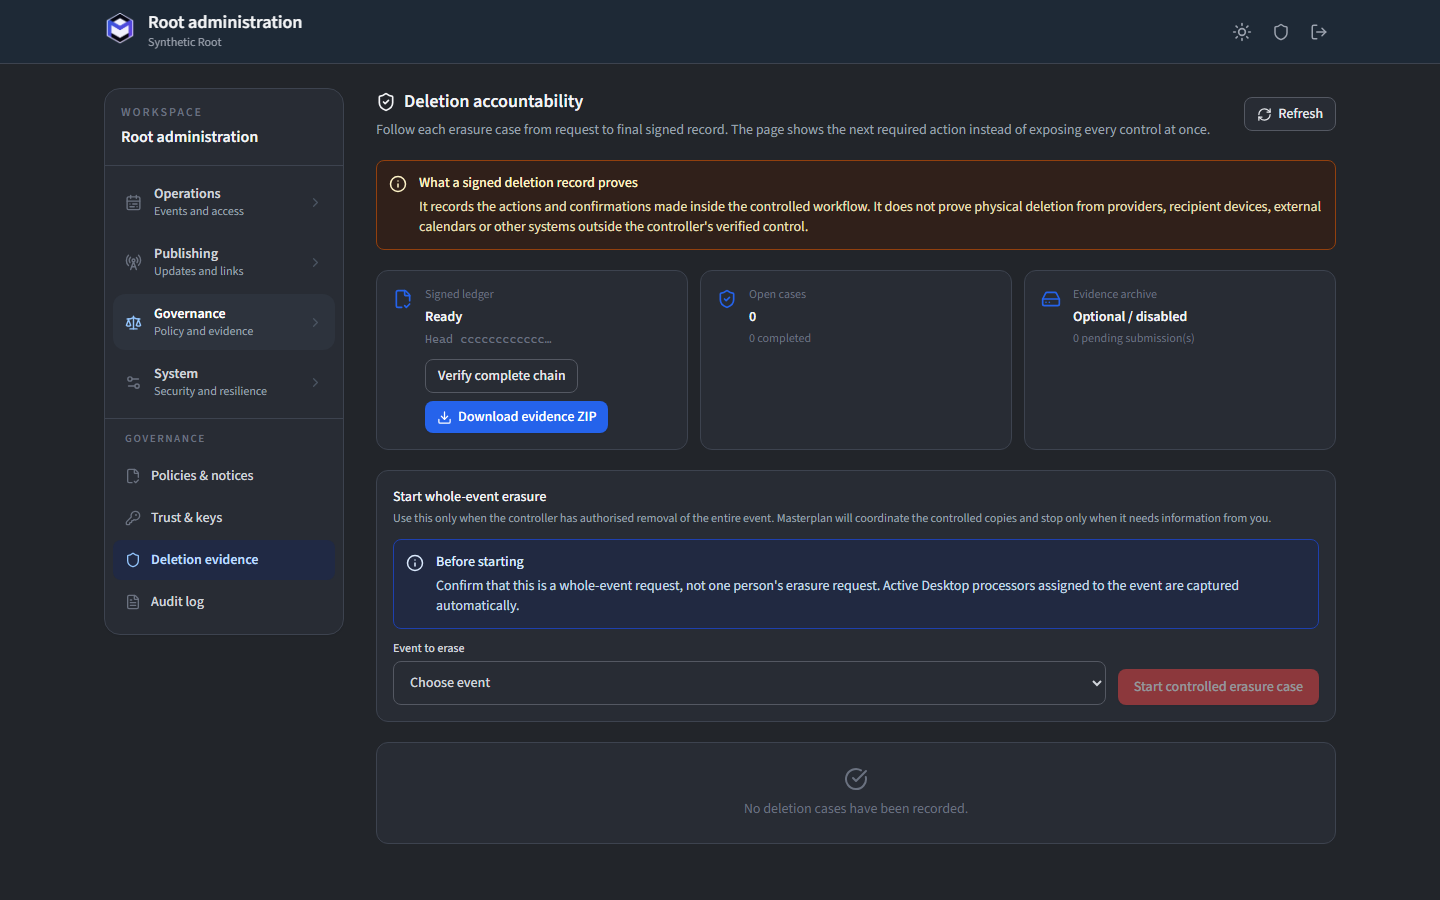Open Policies & notices page
1440x900 pixels.
(224, 476)
